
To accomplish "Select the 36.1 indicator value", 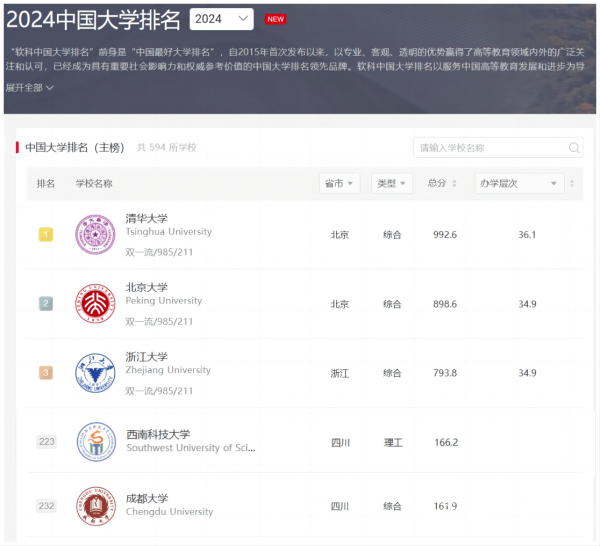I will pyautogui.click(x=527, y=235).
